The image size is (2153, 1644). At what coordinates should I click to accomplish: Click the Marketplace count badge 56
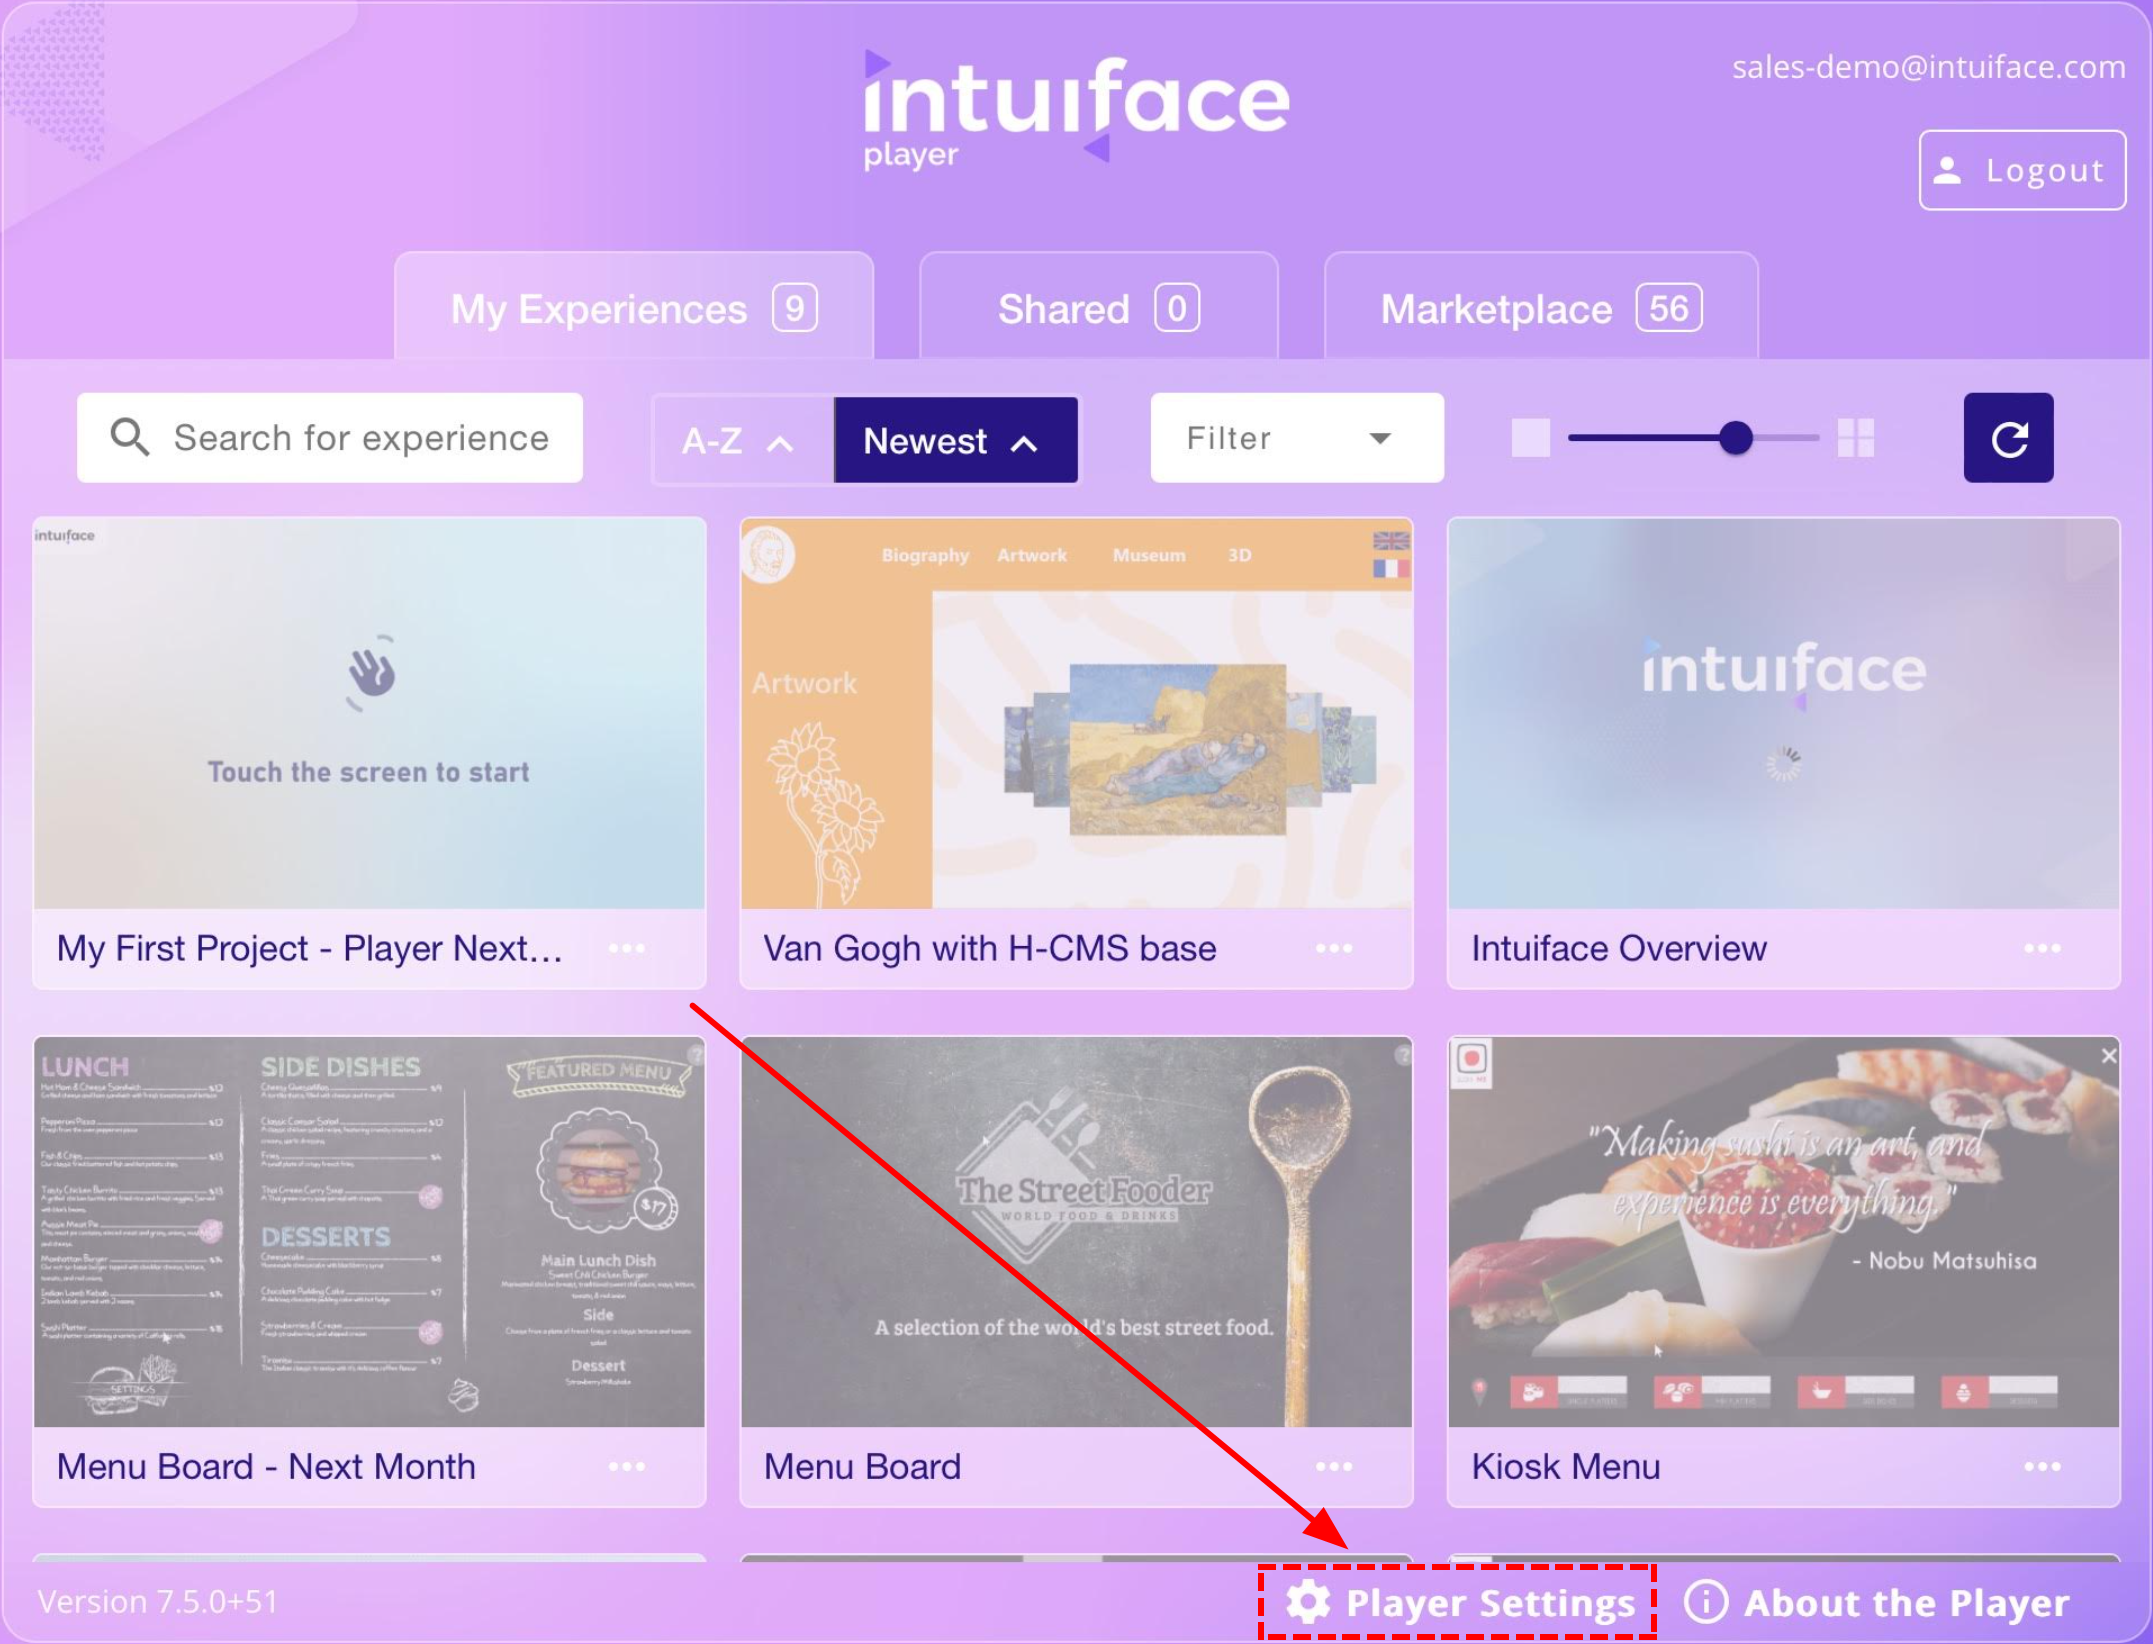1668,308
